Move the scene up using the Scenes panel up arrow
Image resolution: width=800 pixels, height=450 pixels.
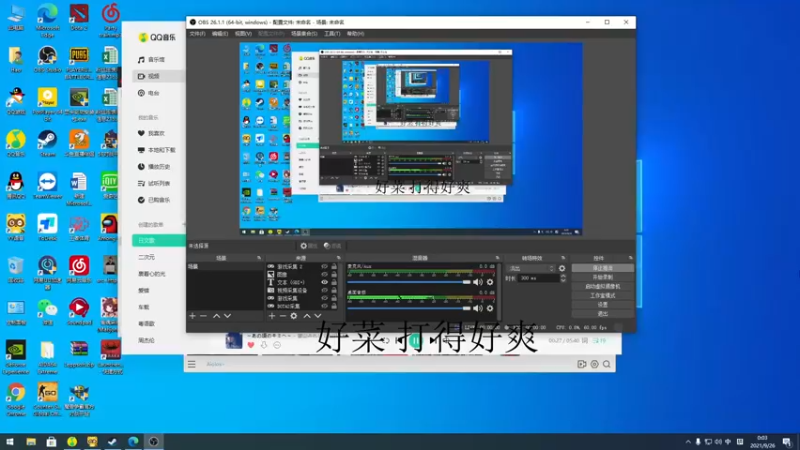[x=216, y=316]
